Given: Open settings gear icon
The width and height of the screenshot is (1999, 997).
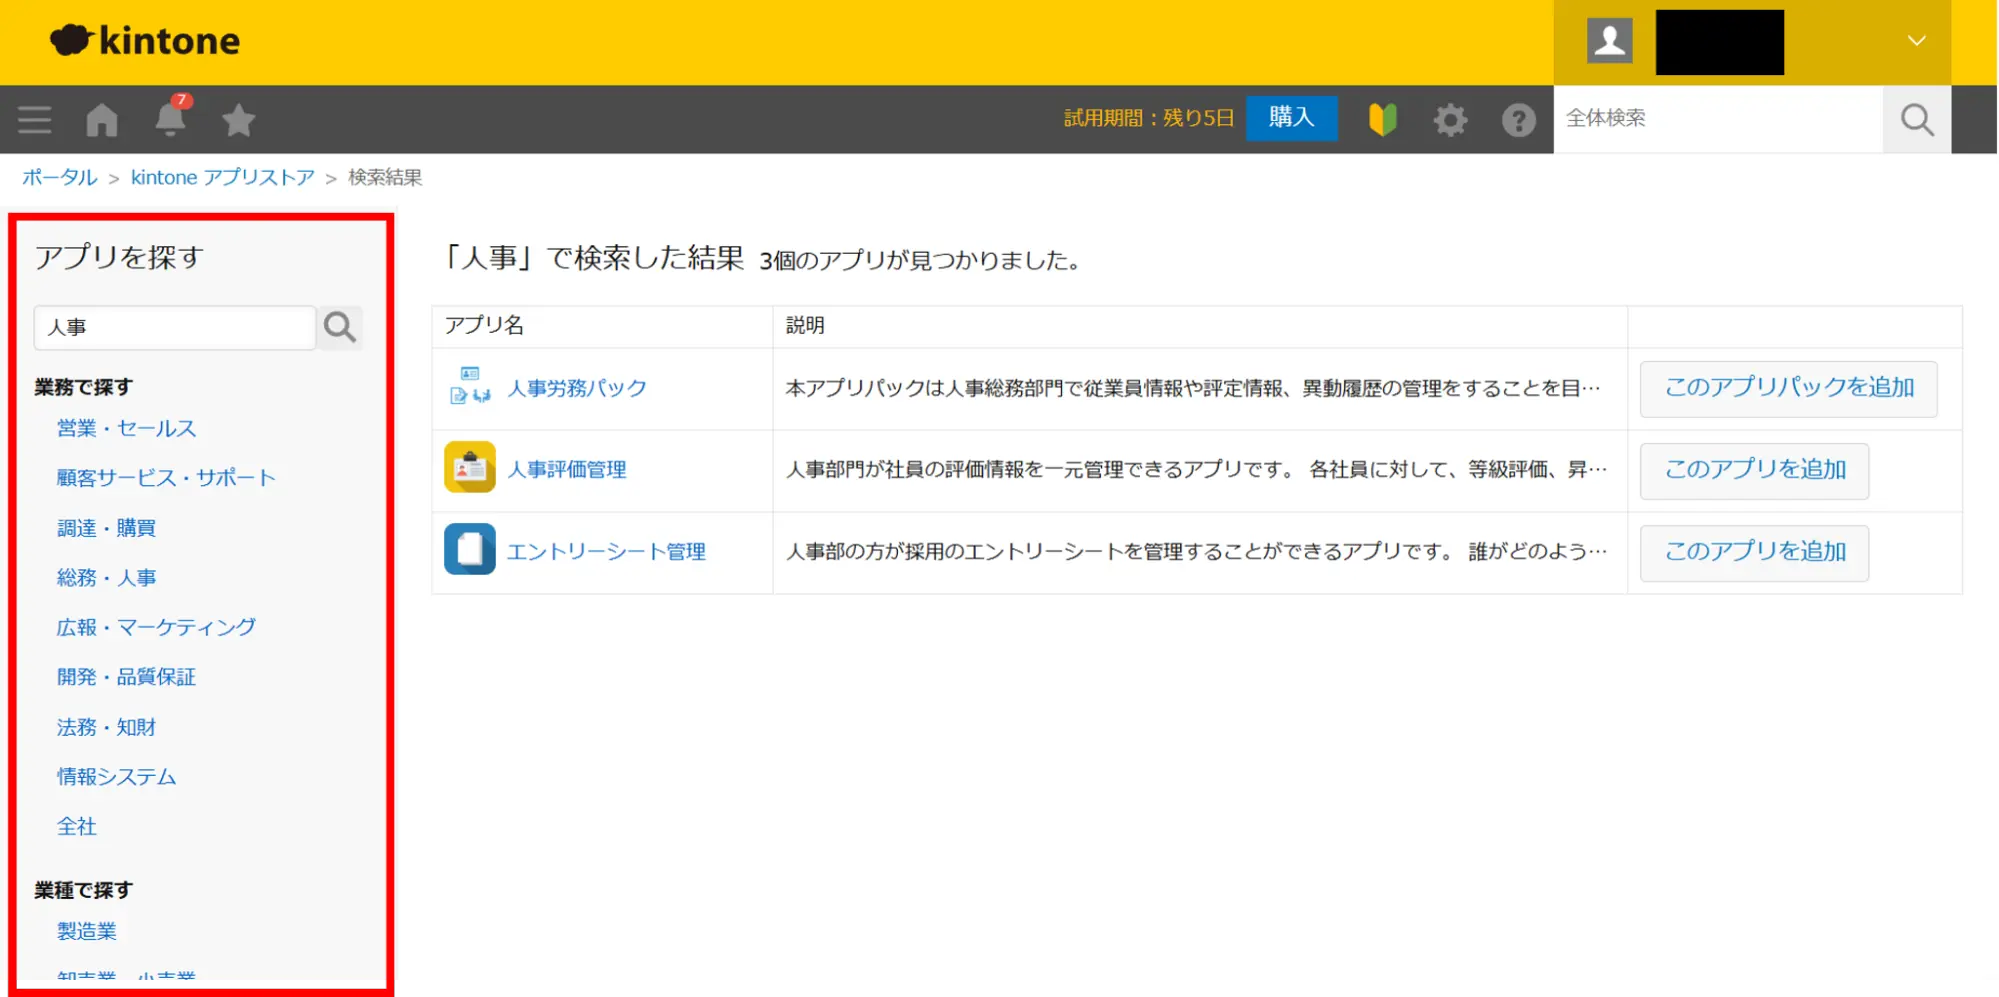Looking at the screenshot, I should [x=1450, y=120].
